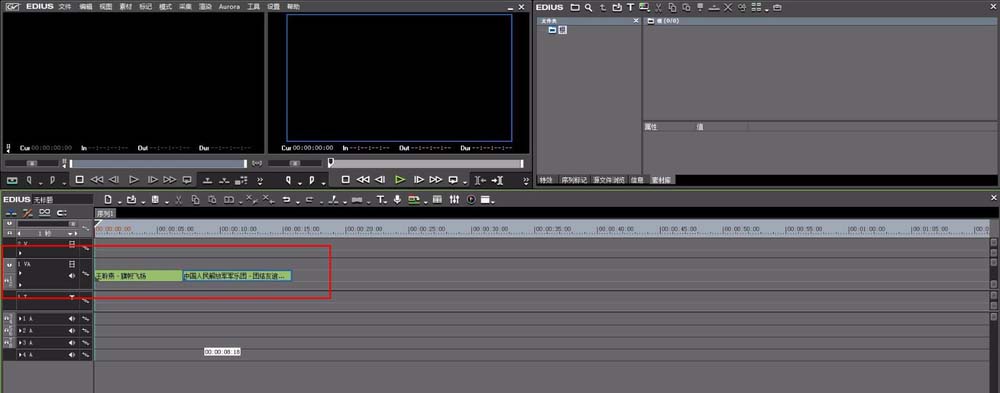This screenshot has height=393, width=1000.
Task: Select the clip 中国人民解放军军乐团 on timeline
Action: (237, 276)
